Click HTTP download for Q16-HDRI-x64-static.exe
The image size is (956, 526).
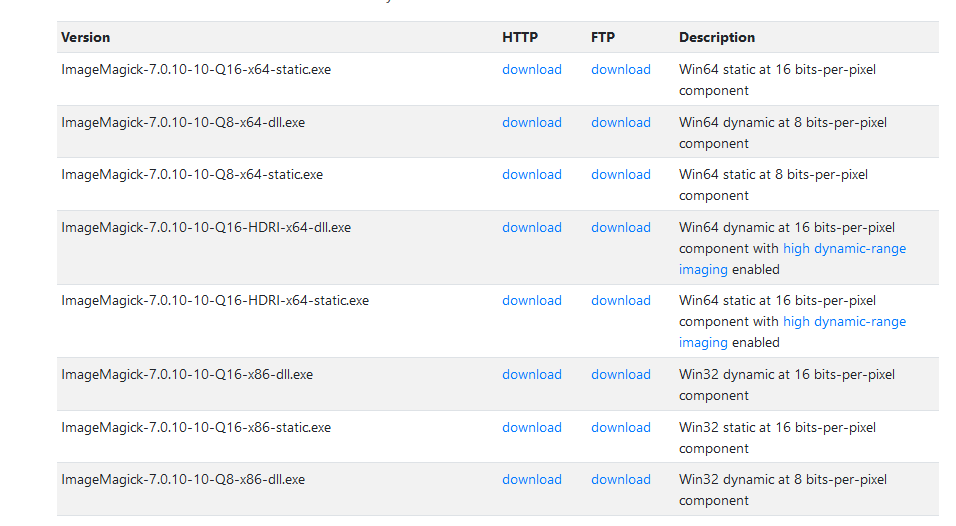tap(532, 301)
